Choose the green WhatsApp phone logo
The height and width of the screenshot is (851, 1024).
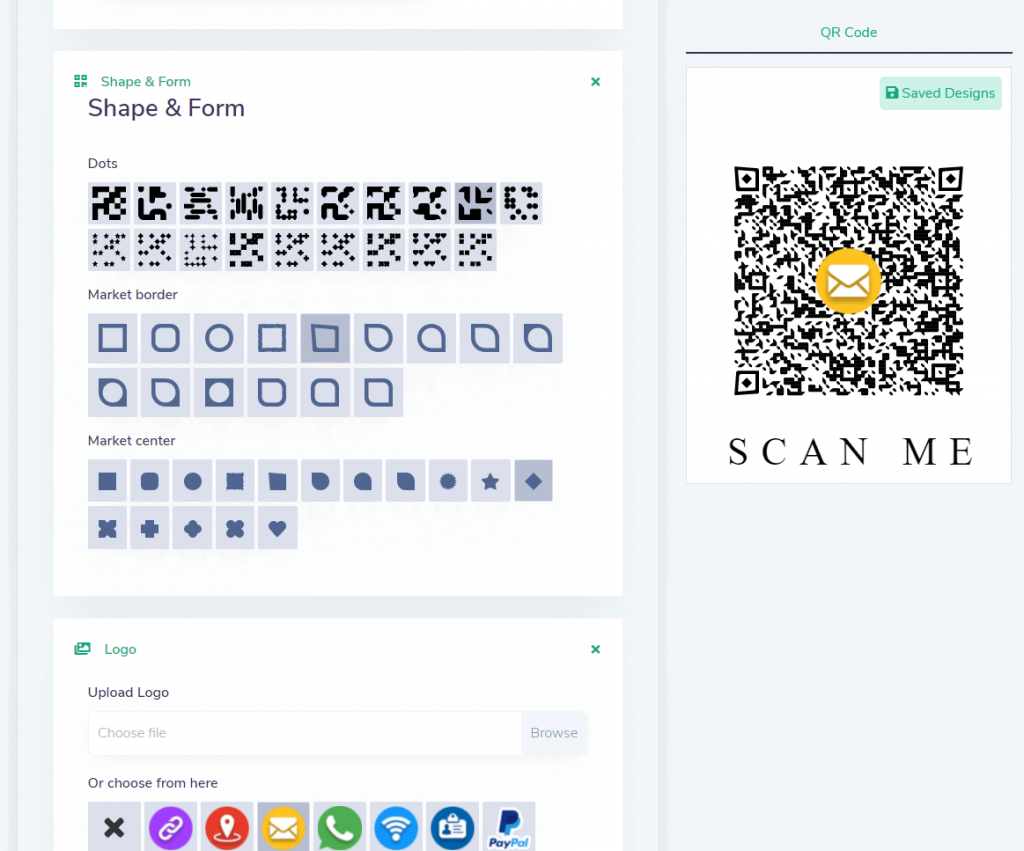[x=340, y=827]
